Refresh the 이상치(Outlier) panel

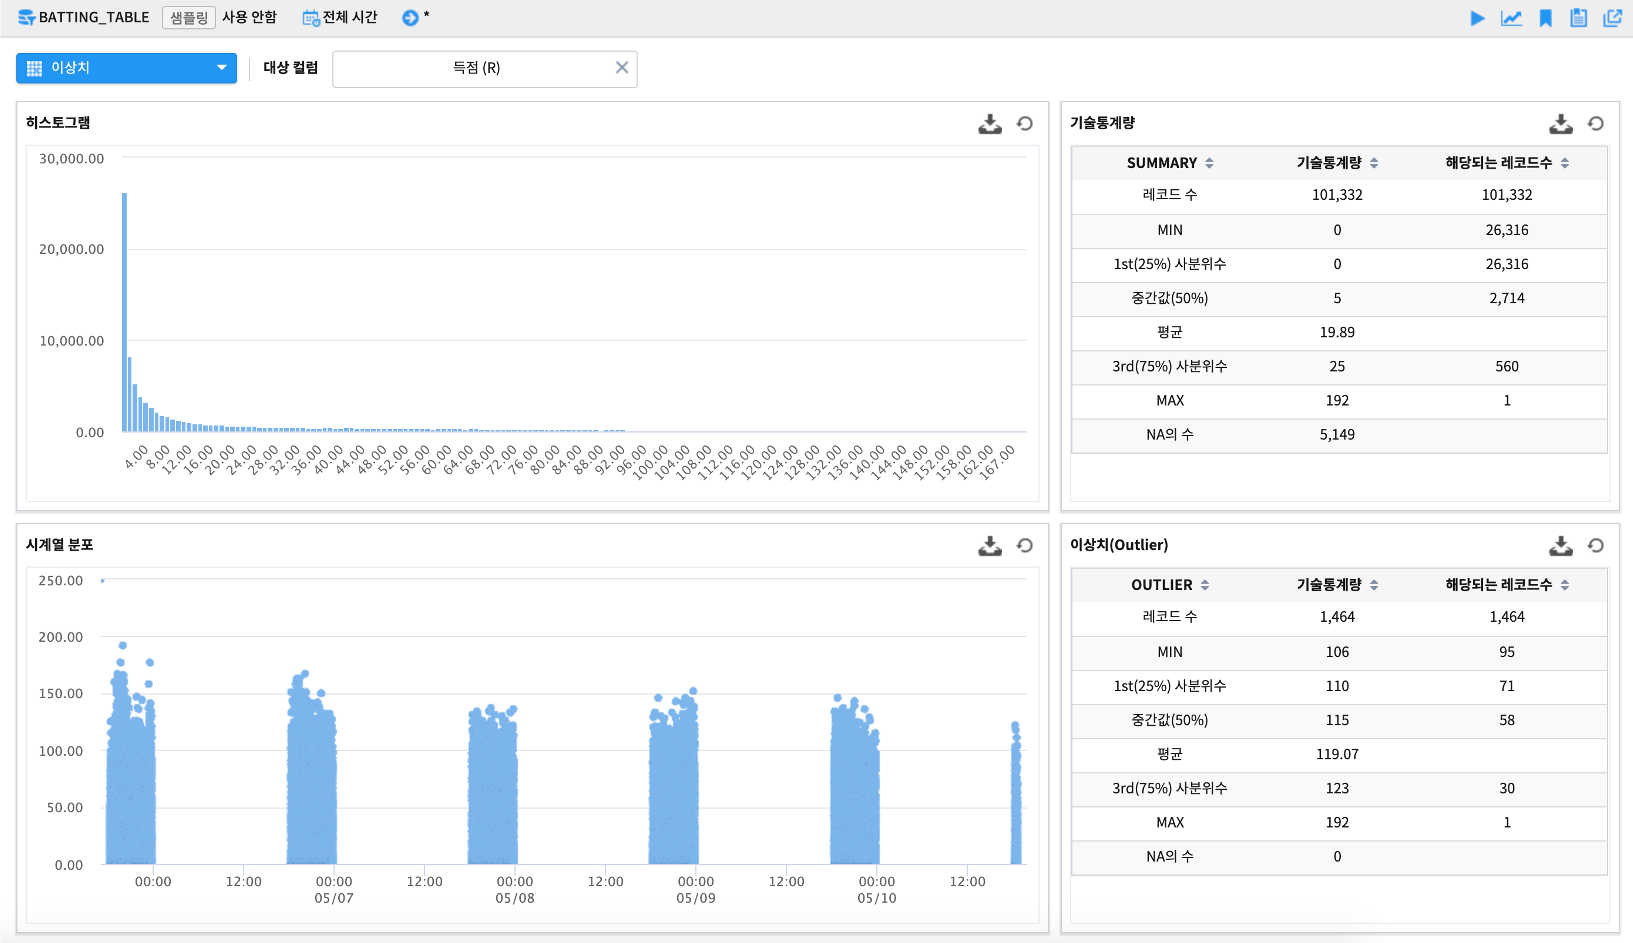click(x=1596, y=546)
